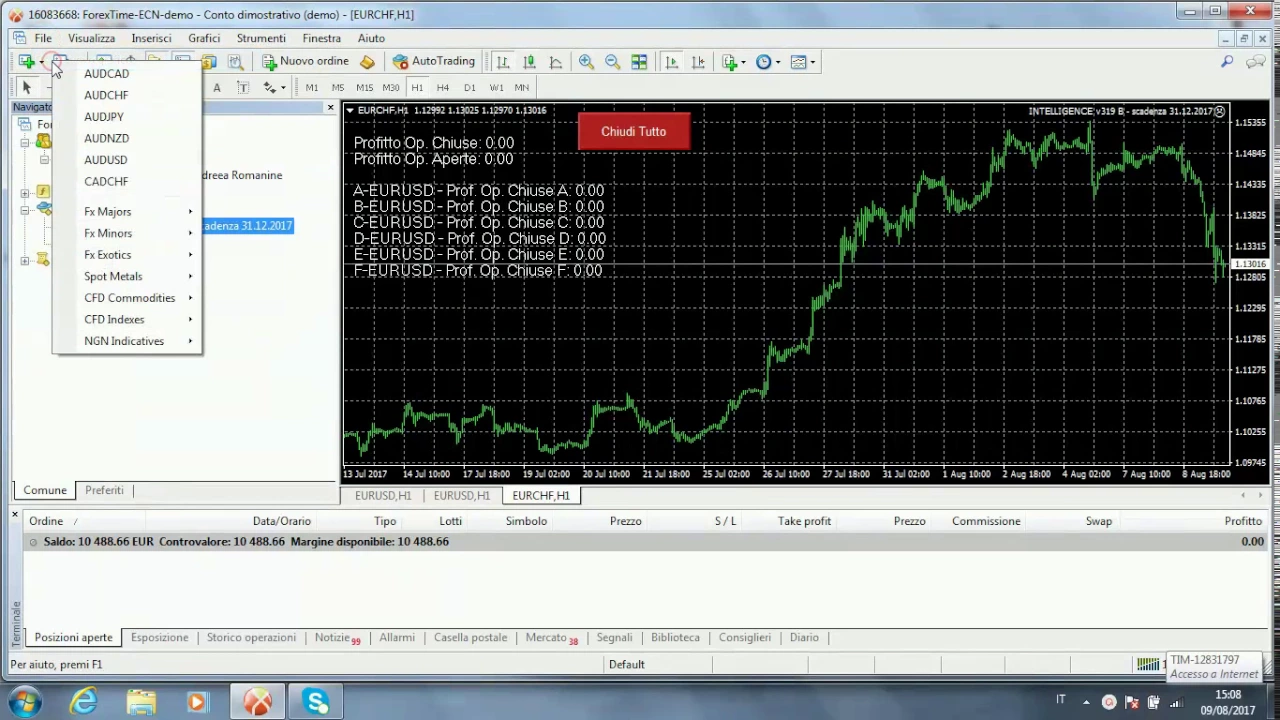
Task: Expand the CFD Commodities submenu
Action: (127, 298)
